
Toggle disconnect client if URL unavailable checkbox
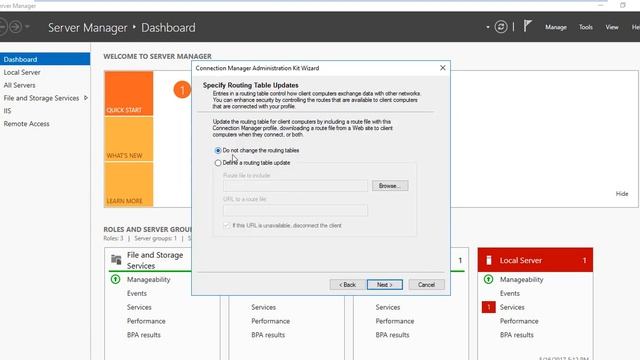coord(227,225)
